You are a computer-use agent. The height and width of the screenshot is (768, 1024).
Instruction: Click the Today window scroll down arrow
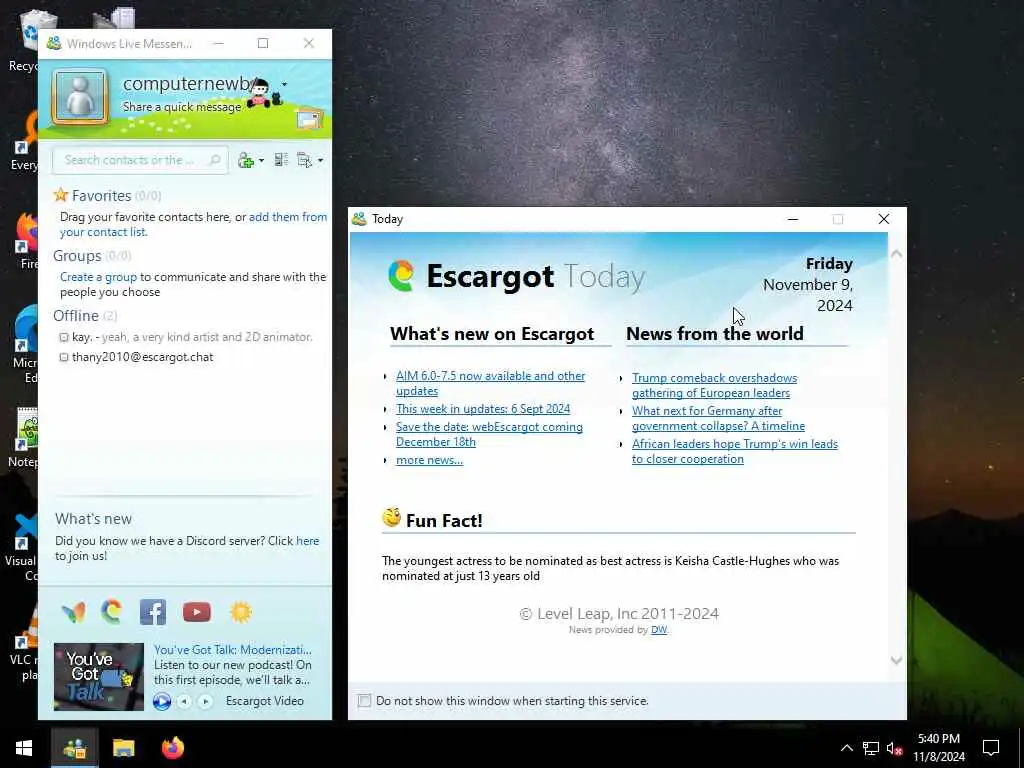(x=897, y=661)
